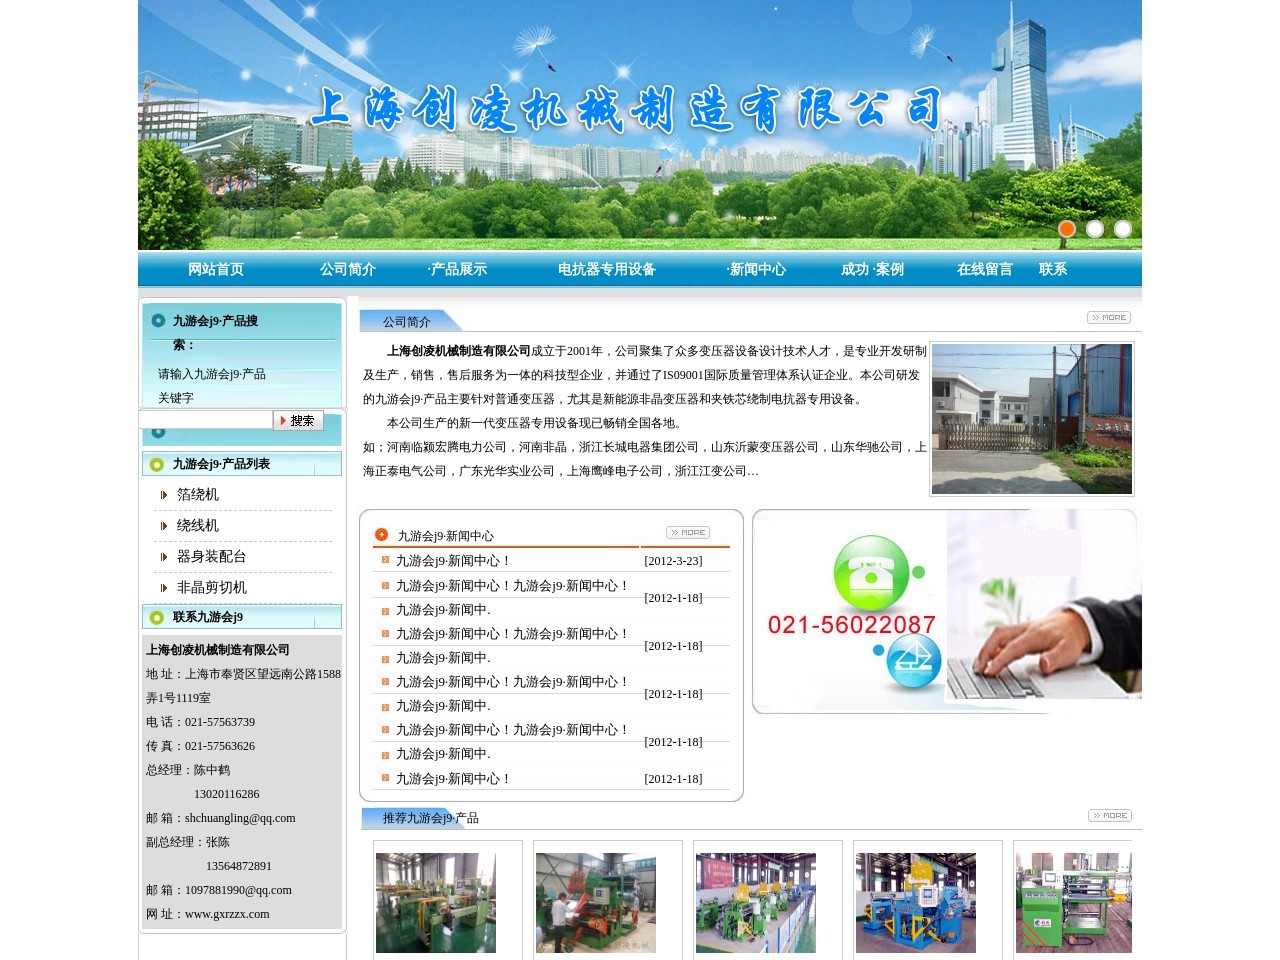Select the orange carousel indicator dot
The width and height of the screenshot is (1280, 960).
click(1066, 229)
